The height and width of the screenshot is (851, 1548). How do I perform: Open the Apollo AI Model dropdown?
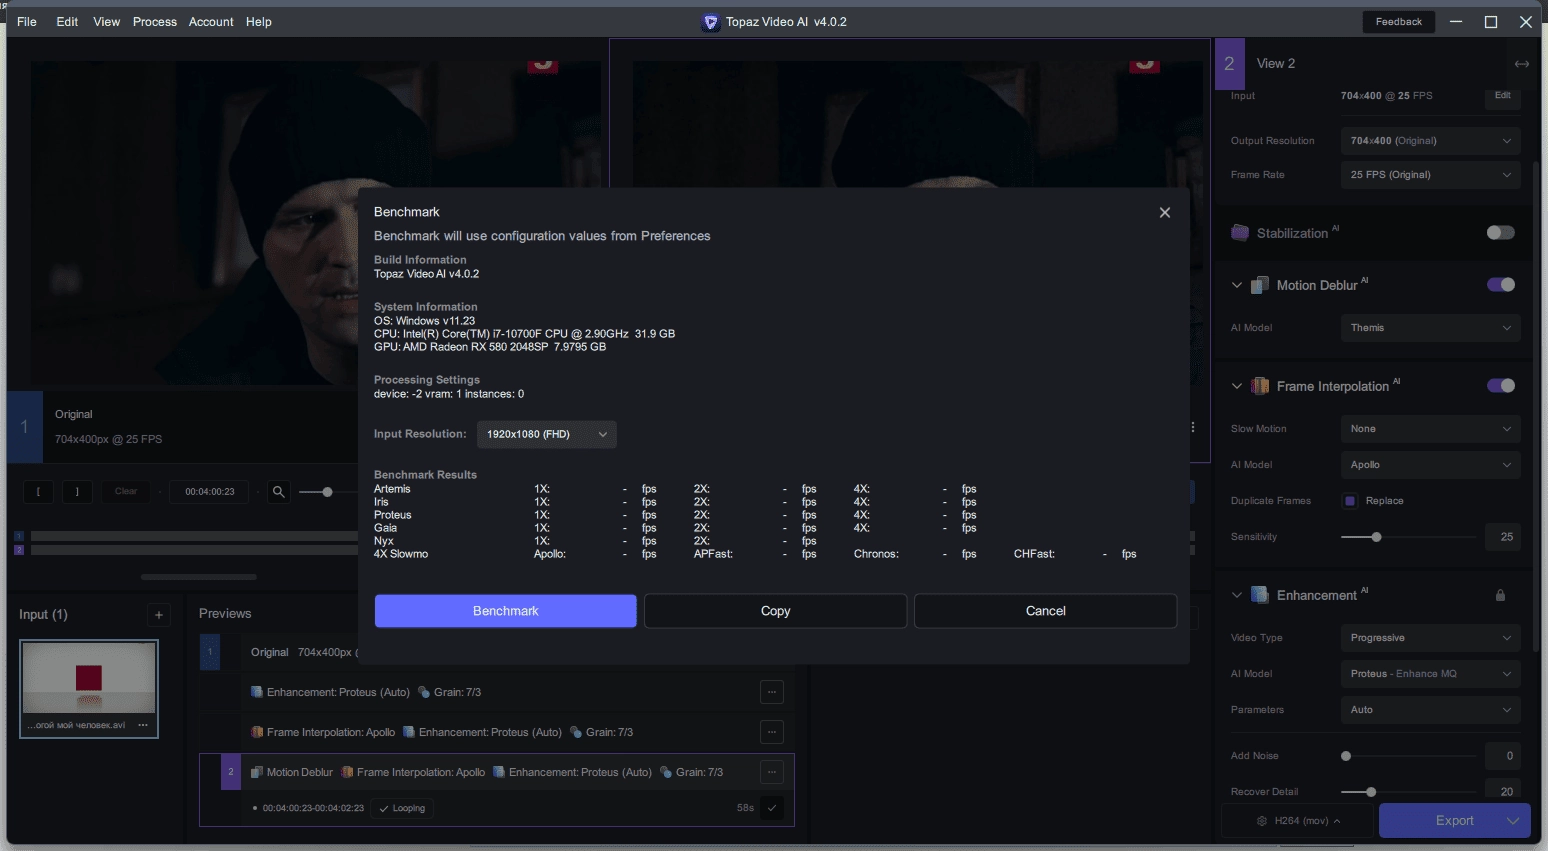click(1430, 465)
